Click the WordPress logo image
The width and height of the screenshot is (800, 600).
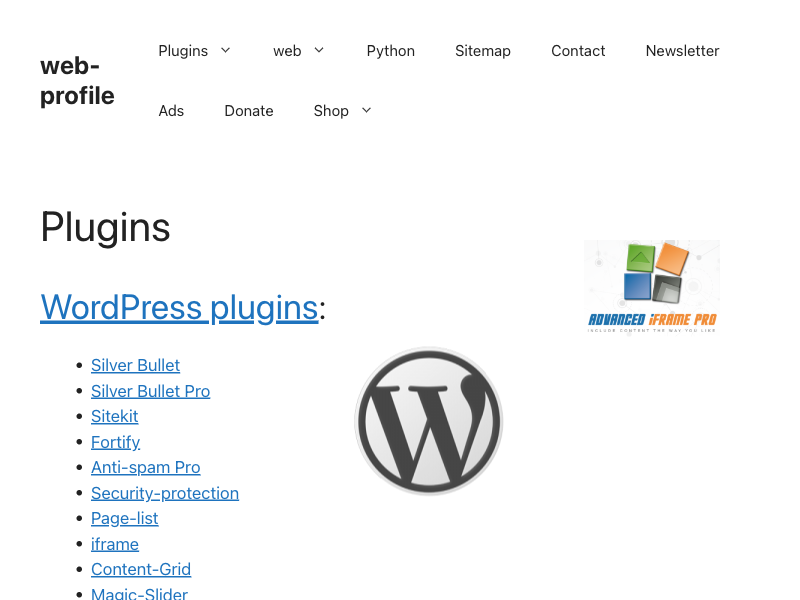[429, 421]
